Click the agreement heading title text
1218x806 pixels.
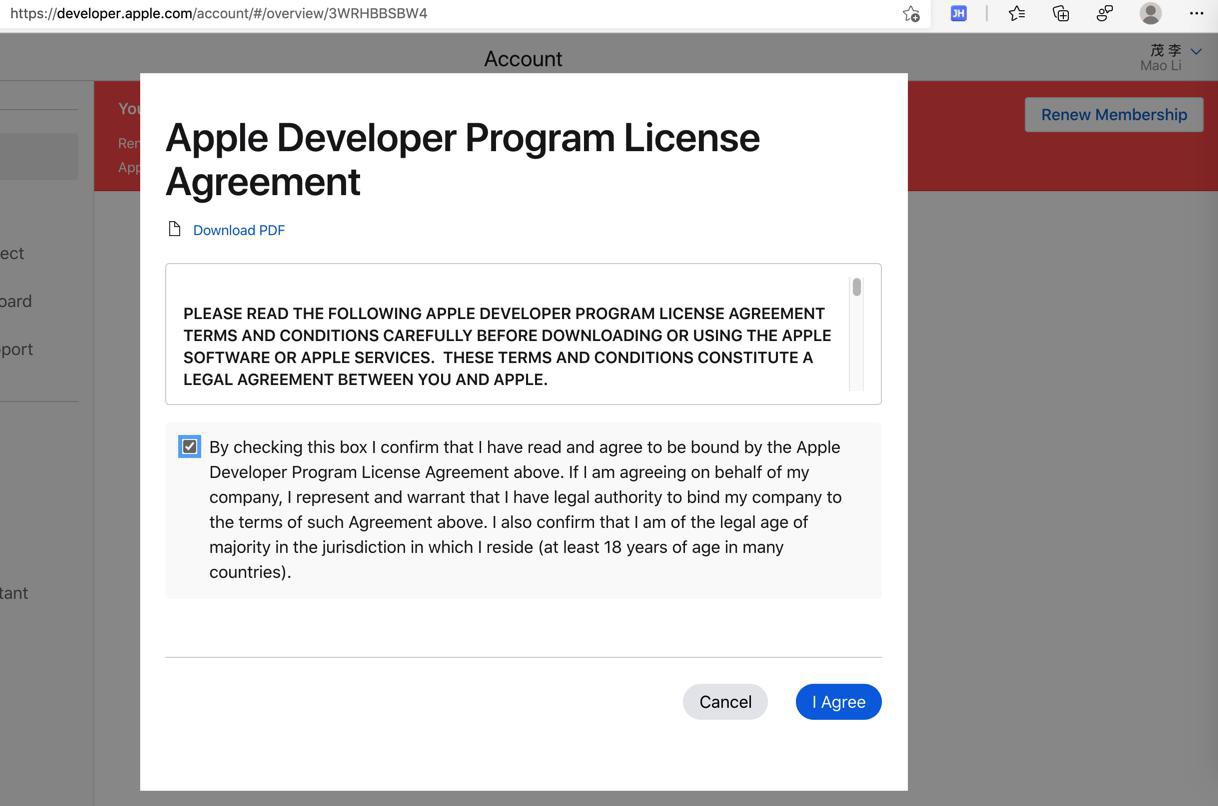click(x=462, y=159)
